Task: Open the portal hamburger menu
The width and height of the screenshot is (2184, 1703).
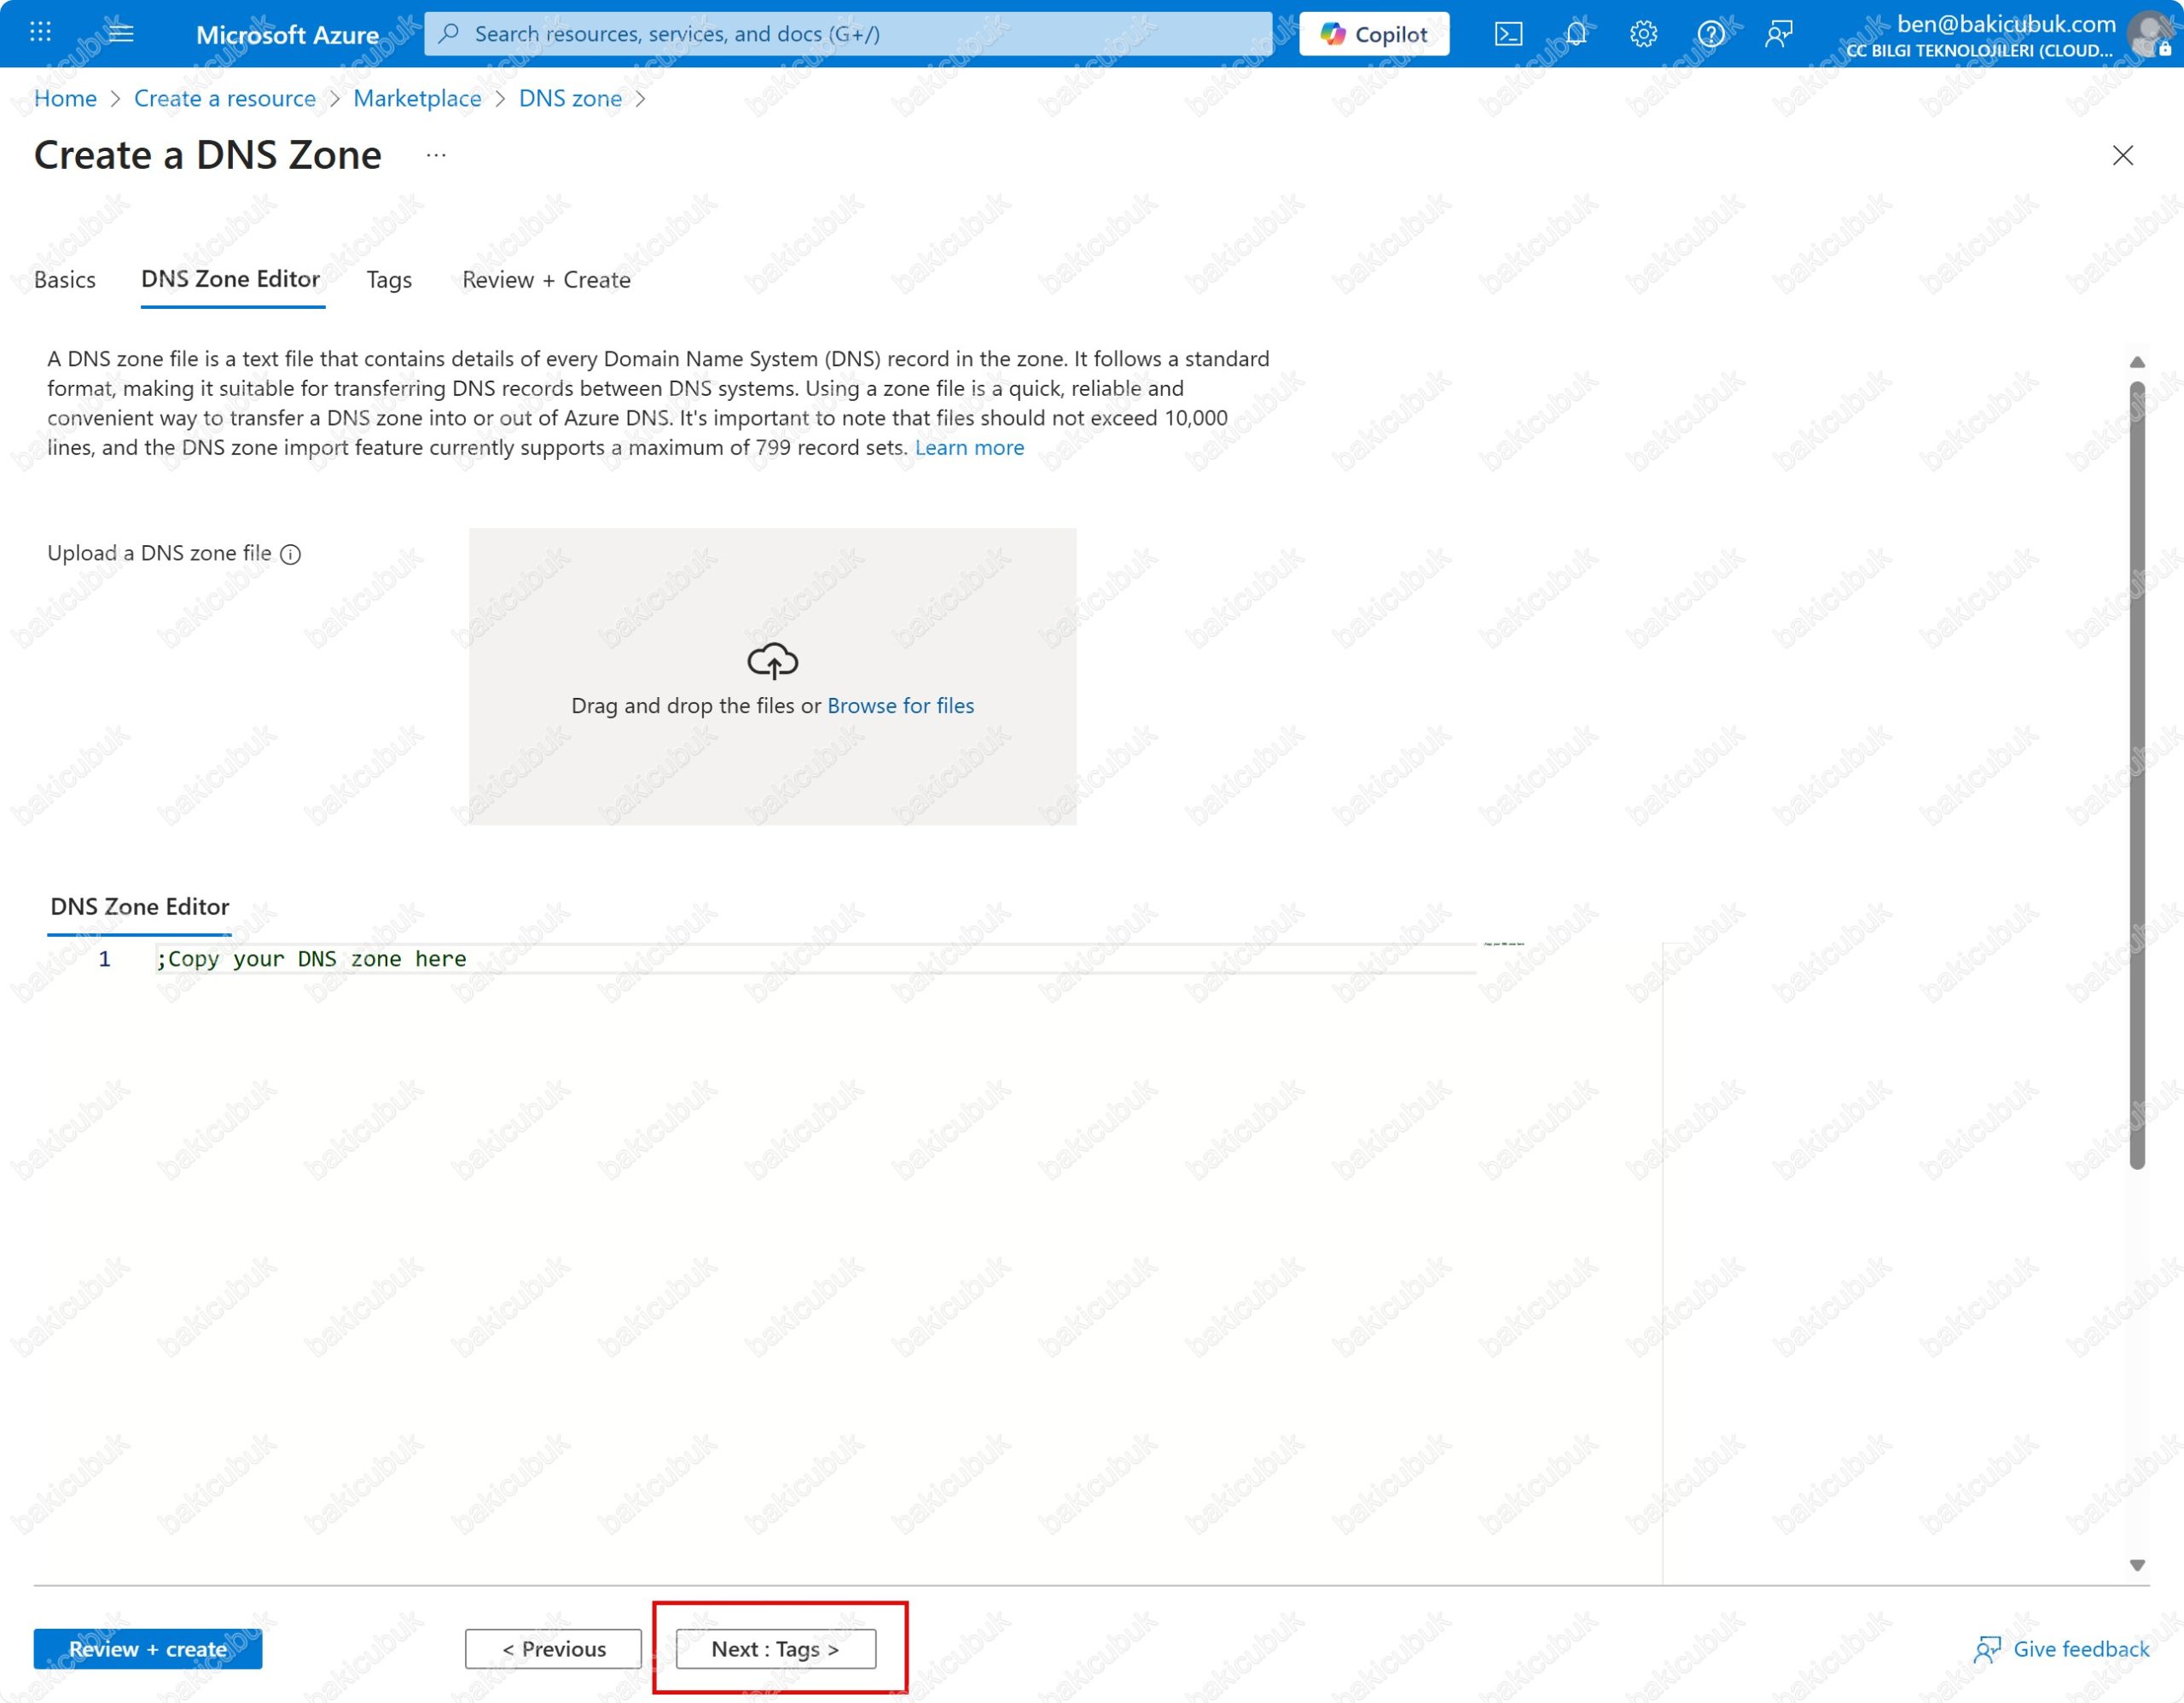Action: click(121, 33)
